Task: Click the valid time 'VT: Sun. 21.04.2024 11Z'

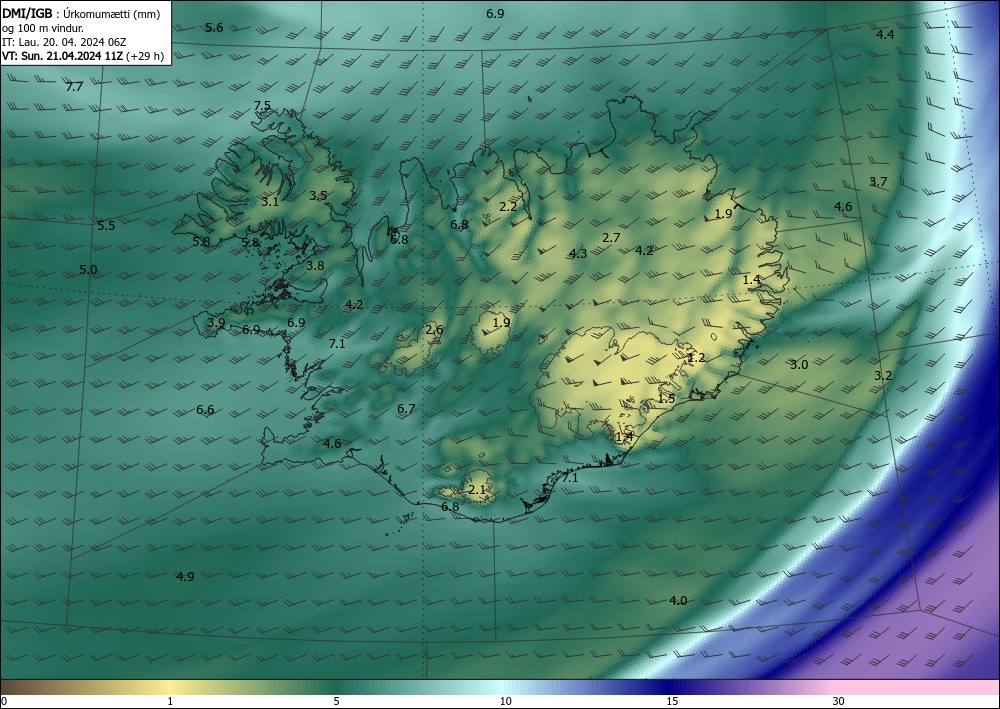Action: pos(62,56)
